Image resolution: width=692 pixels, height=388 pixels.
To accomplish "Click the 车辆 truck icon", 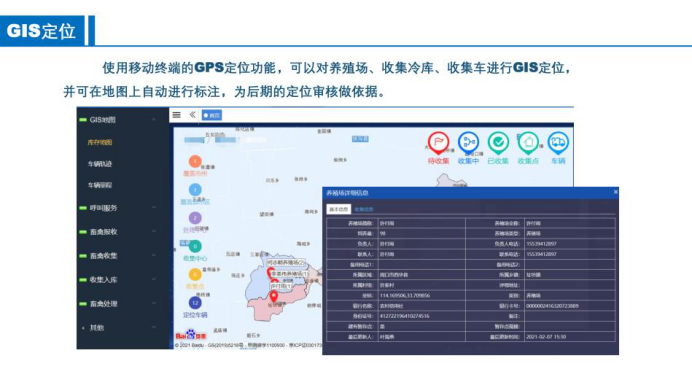I will pyautogui.click(x=558, y=143).
